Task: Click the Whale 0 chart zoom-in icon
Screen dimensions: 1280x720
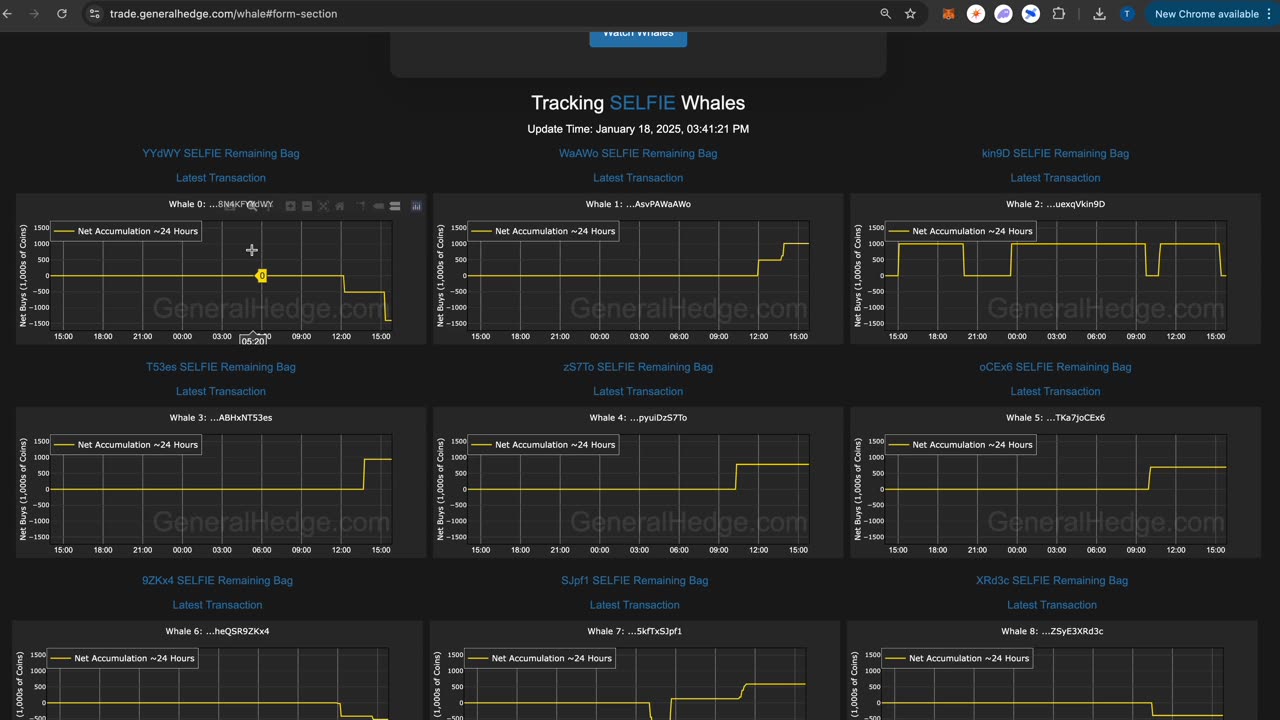Action: pos(290,206)
